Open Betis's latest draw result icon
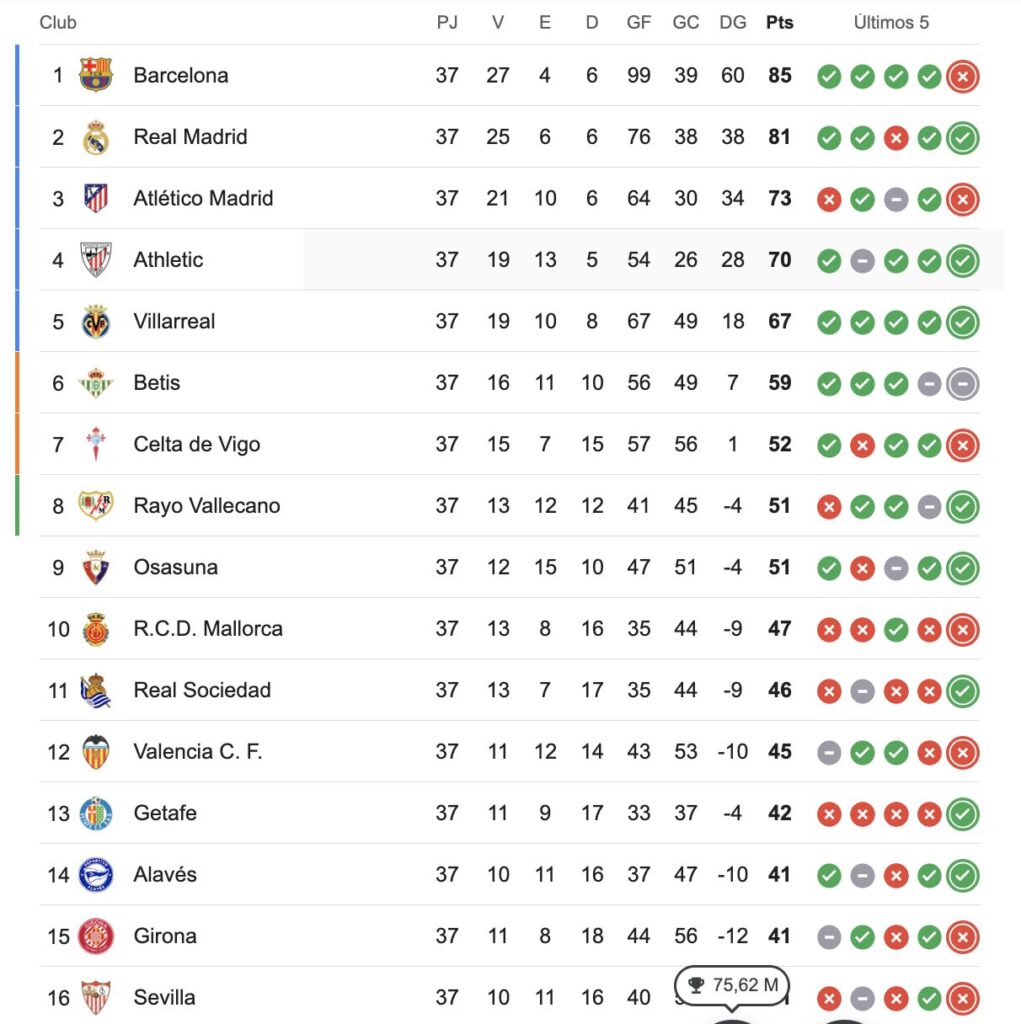Viewport: 1021px width, 1024px height. (963, 384)
